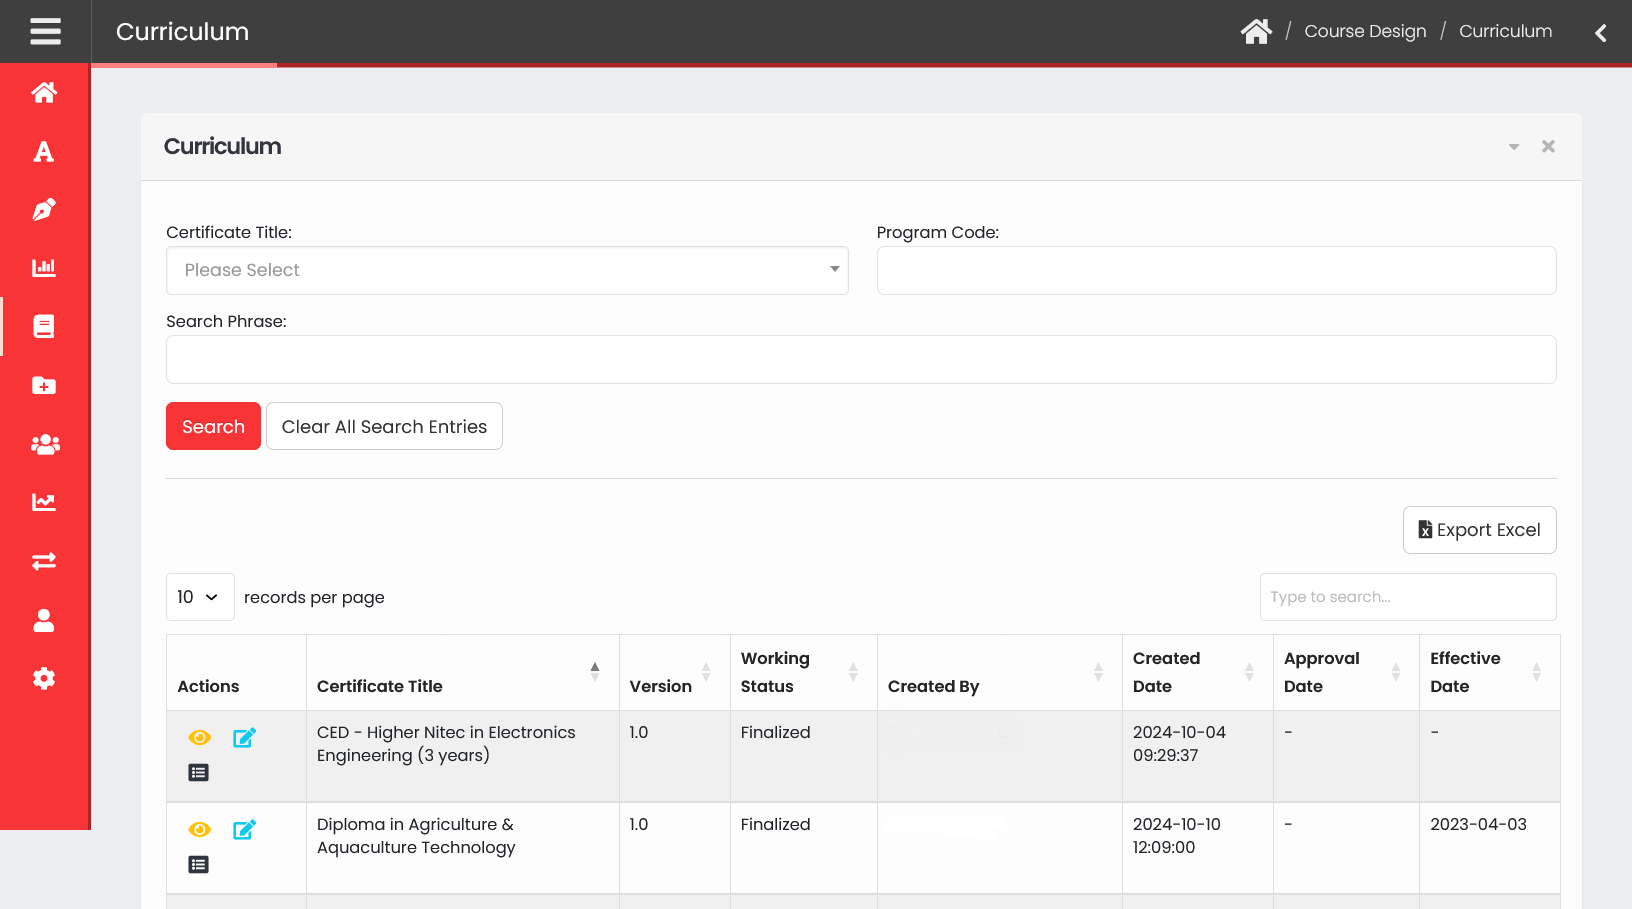Image resolution: width=1632 pixels, height=909 pixels.
Task: Click created date 2024-10-04 09:29:37
Action: [x=1179, y=744]
